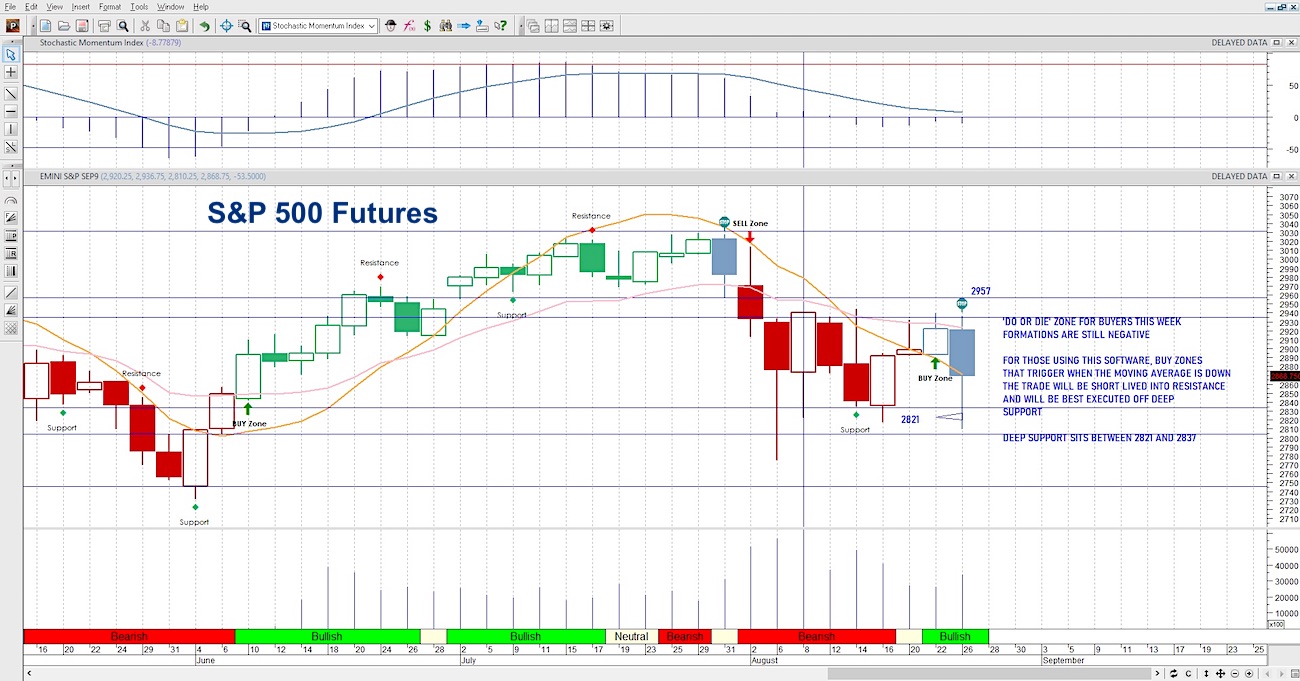
Task: Select the crosshair cursor tool in left toolbar
Action: pos(11,73)
